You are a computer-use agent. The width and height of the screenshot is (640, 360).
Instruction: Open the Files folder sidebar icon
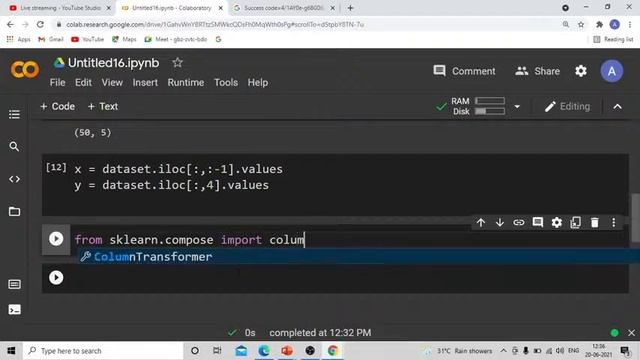(14, 211)
